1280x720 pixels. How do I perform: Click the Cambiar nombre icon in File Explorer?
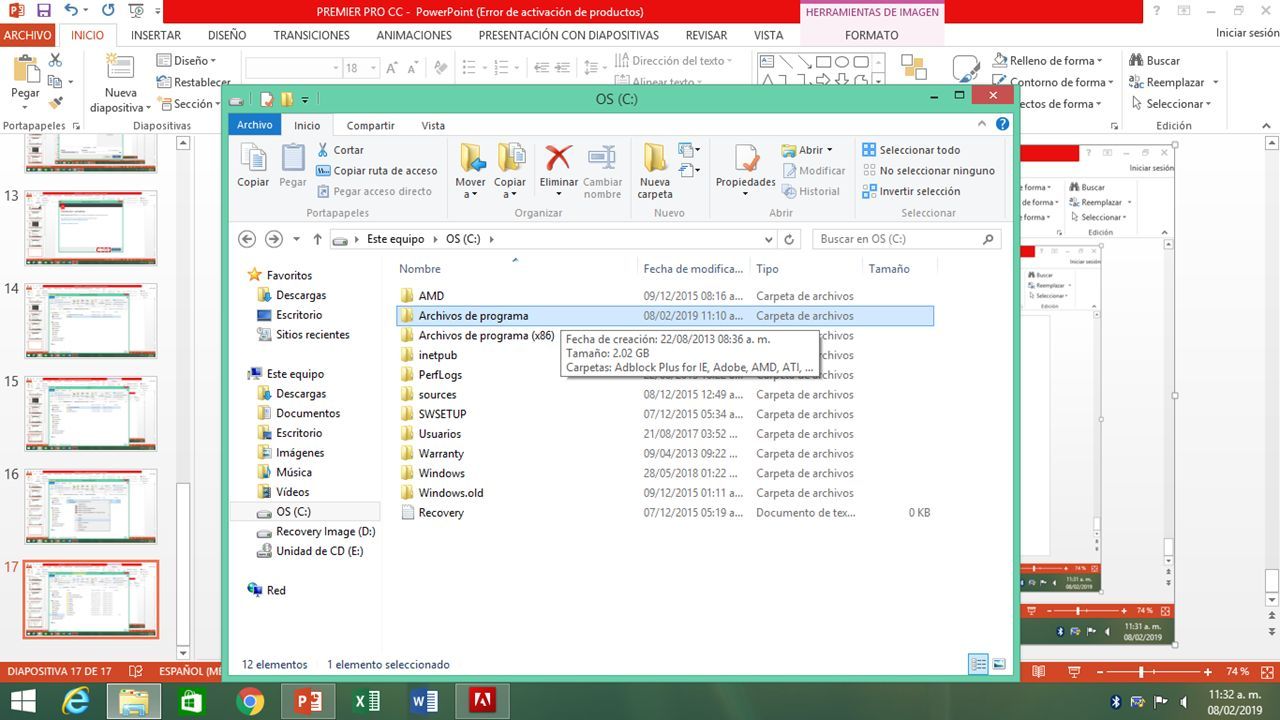[602, 157]
